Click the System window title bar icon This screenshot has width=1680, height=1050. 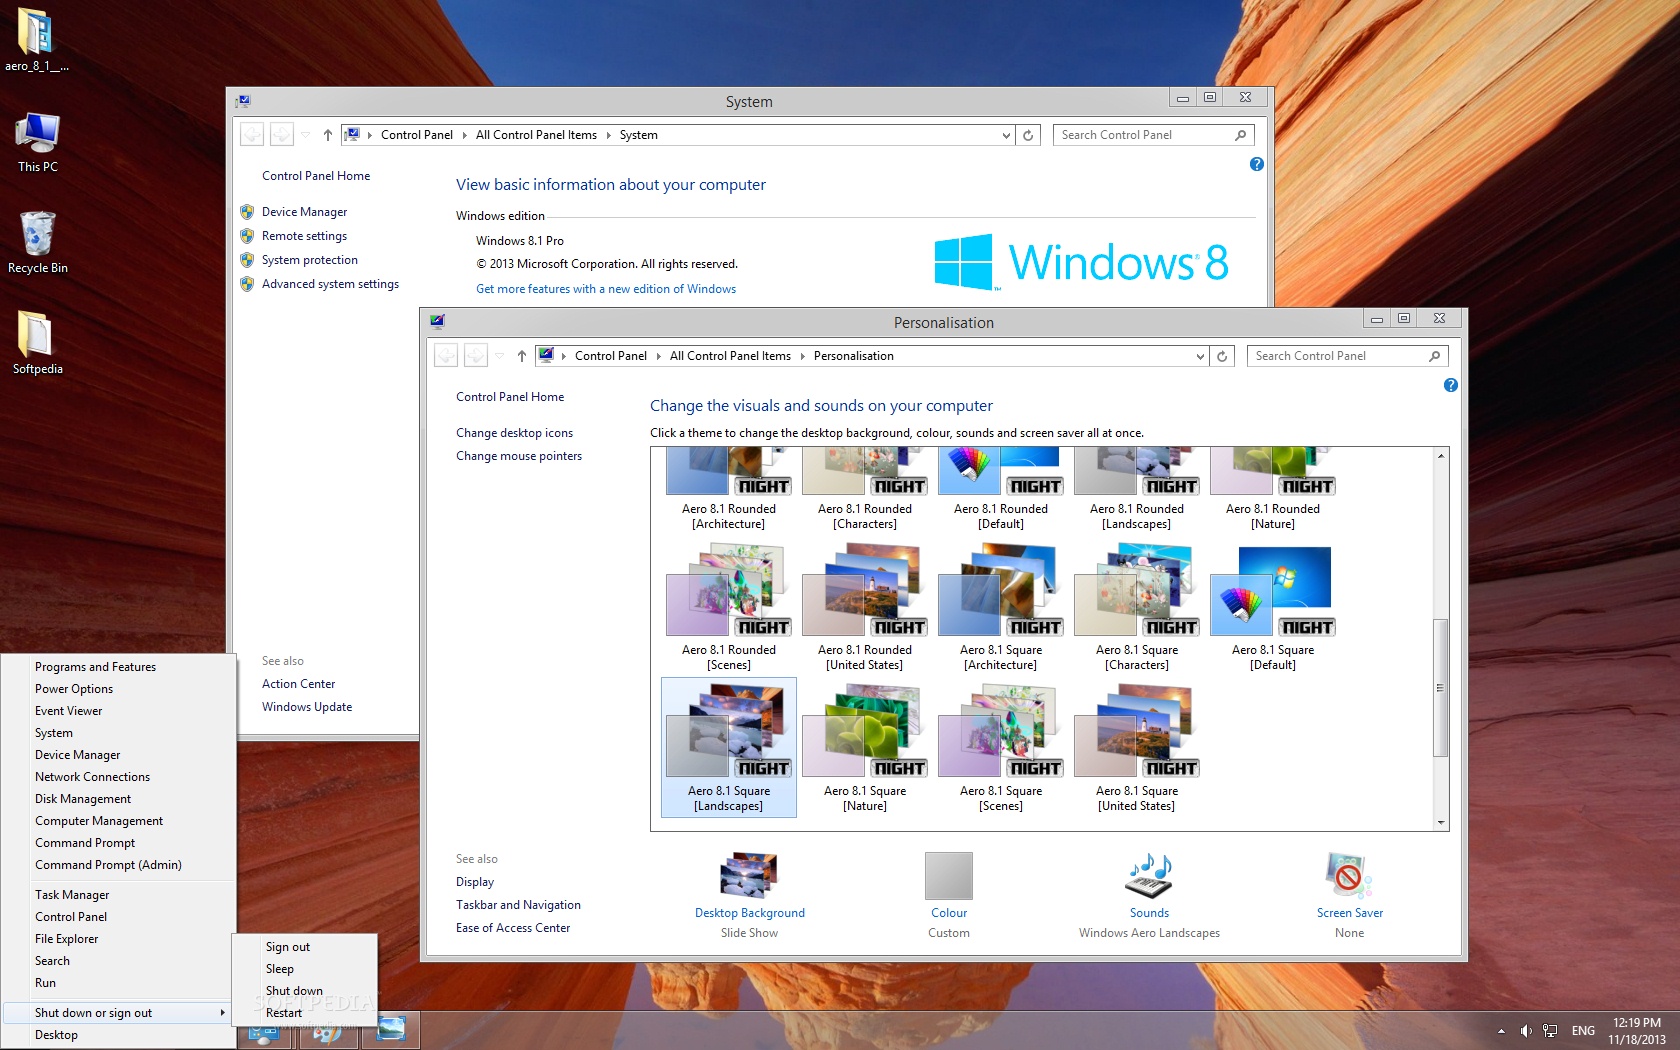tap(243, 101)
